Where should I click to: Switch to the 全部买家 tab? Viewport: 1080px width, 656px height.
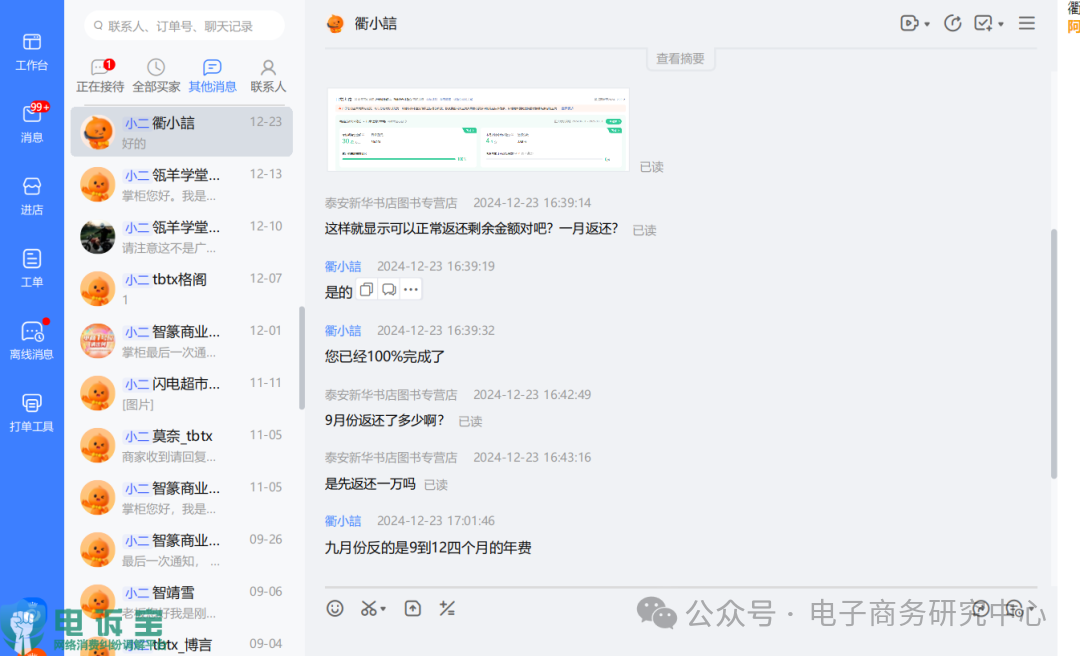(x=156, y=74)
